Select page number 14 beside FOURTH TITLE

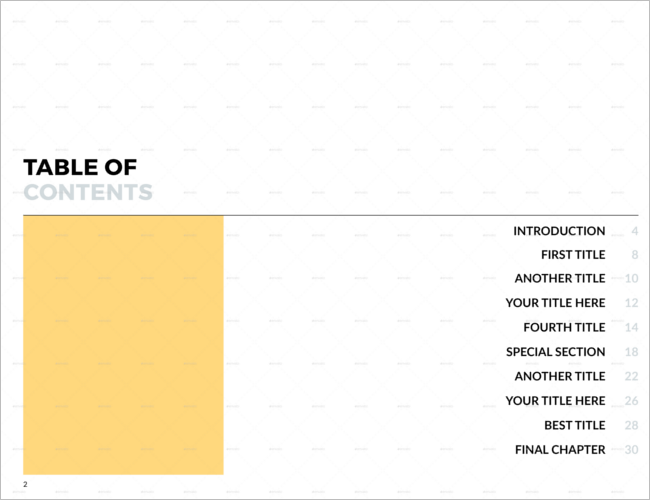click(631, 327)
